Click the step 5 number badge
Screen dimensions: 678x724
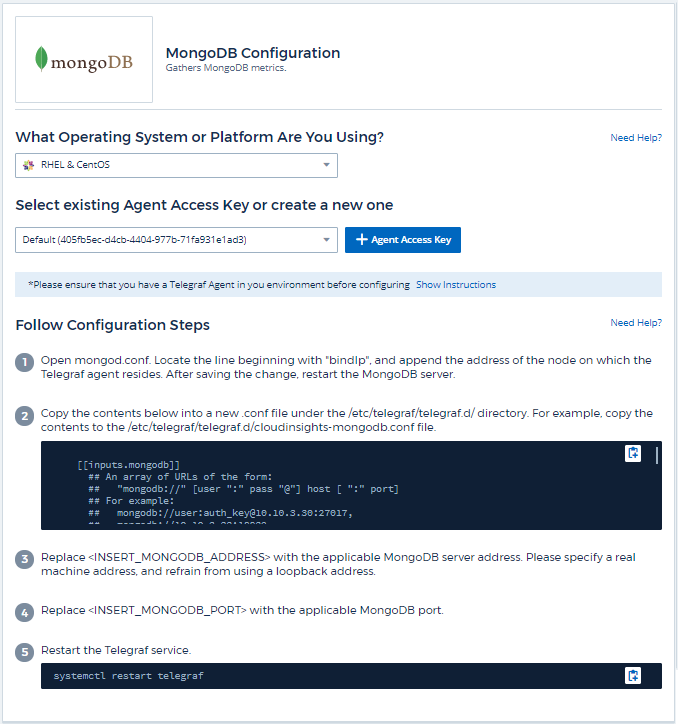click(x=25, y=651)
